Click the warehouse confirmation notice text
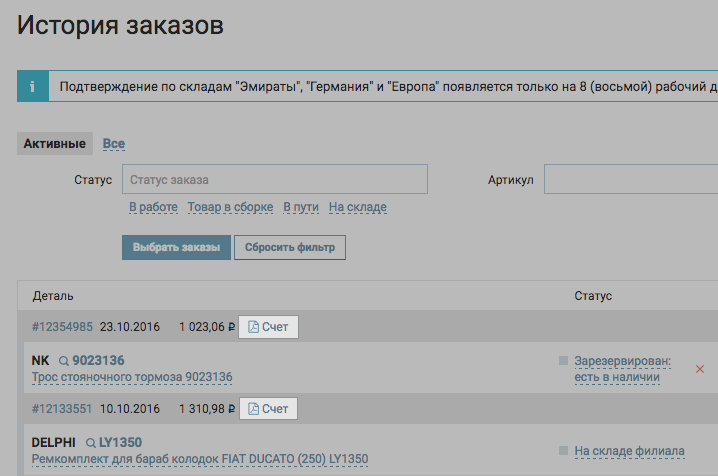This screenshot has height=476, width=718. [x=388, y=87]
